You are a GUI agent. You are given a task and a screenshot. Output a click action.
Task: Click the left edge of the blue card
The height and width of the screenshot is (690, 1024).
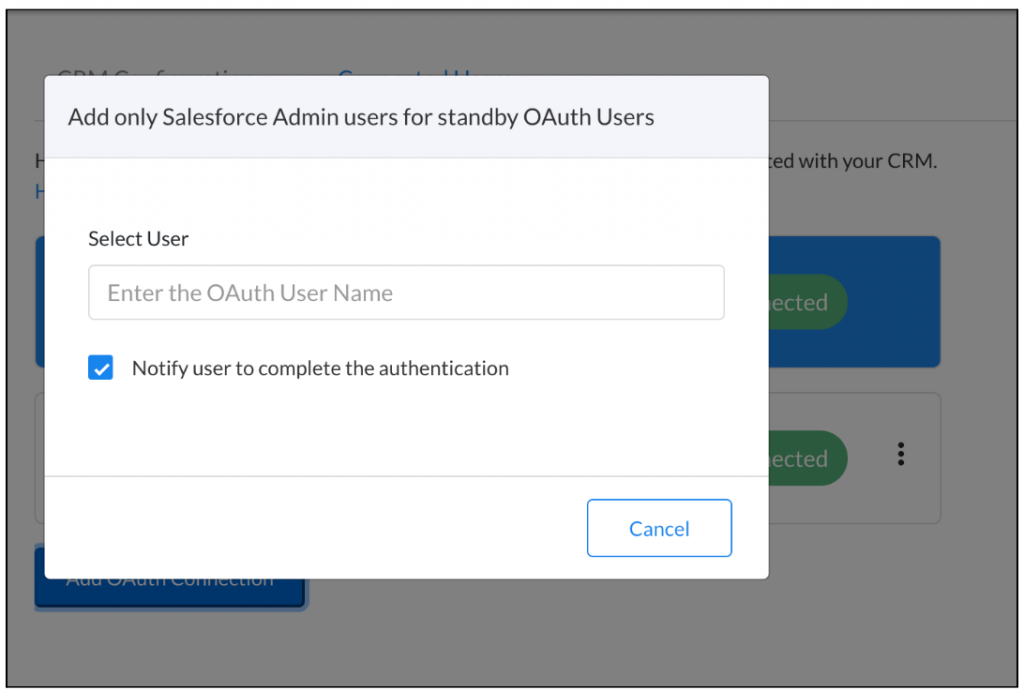pyautogui.click(x=40, y=302)
